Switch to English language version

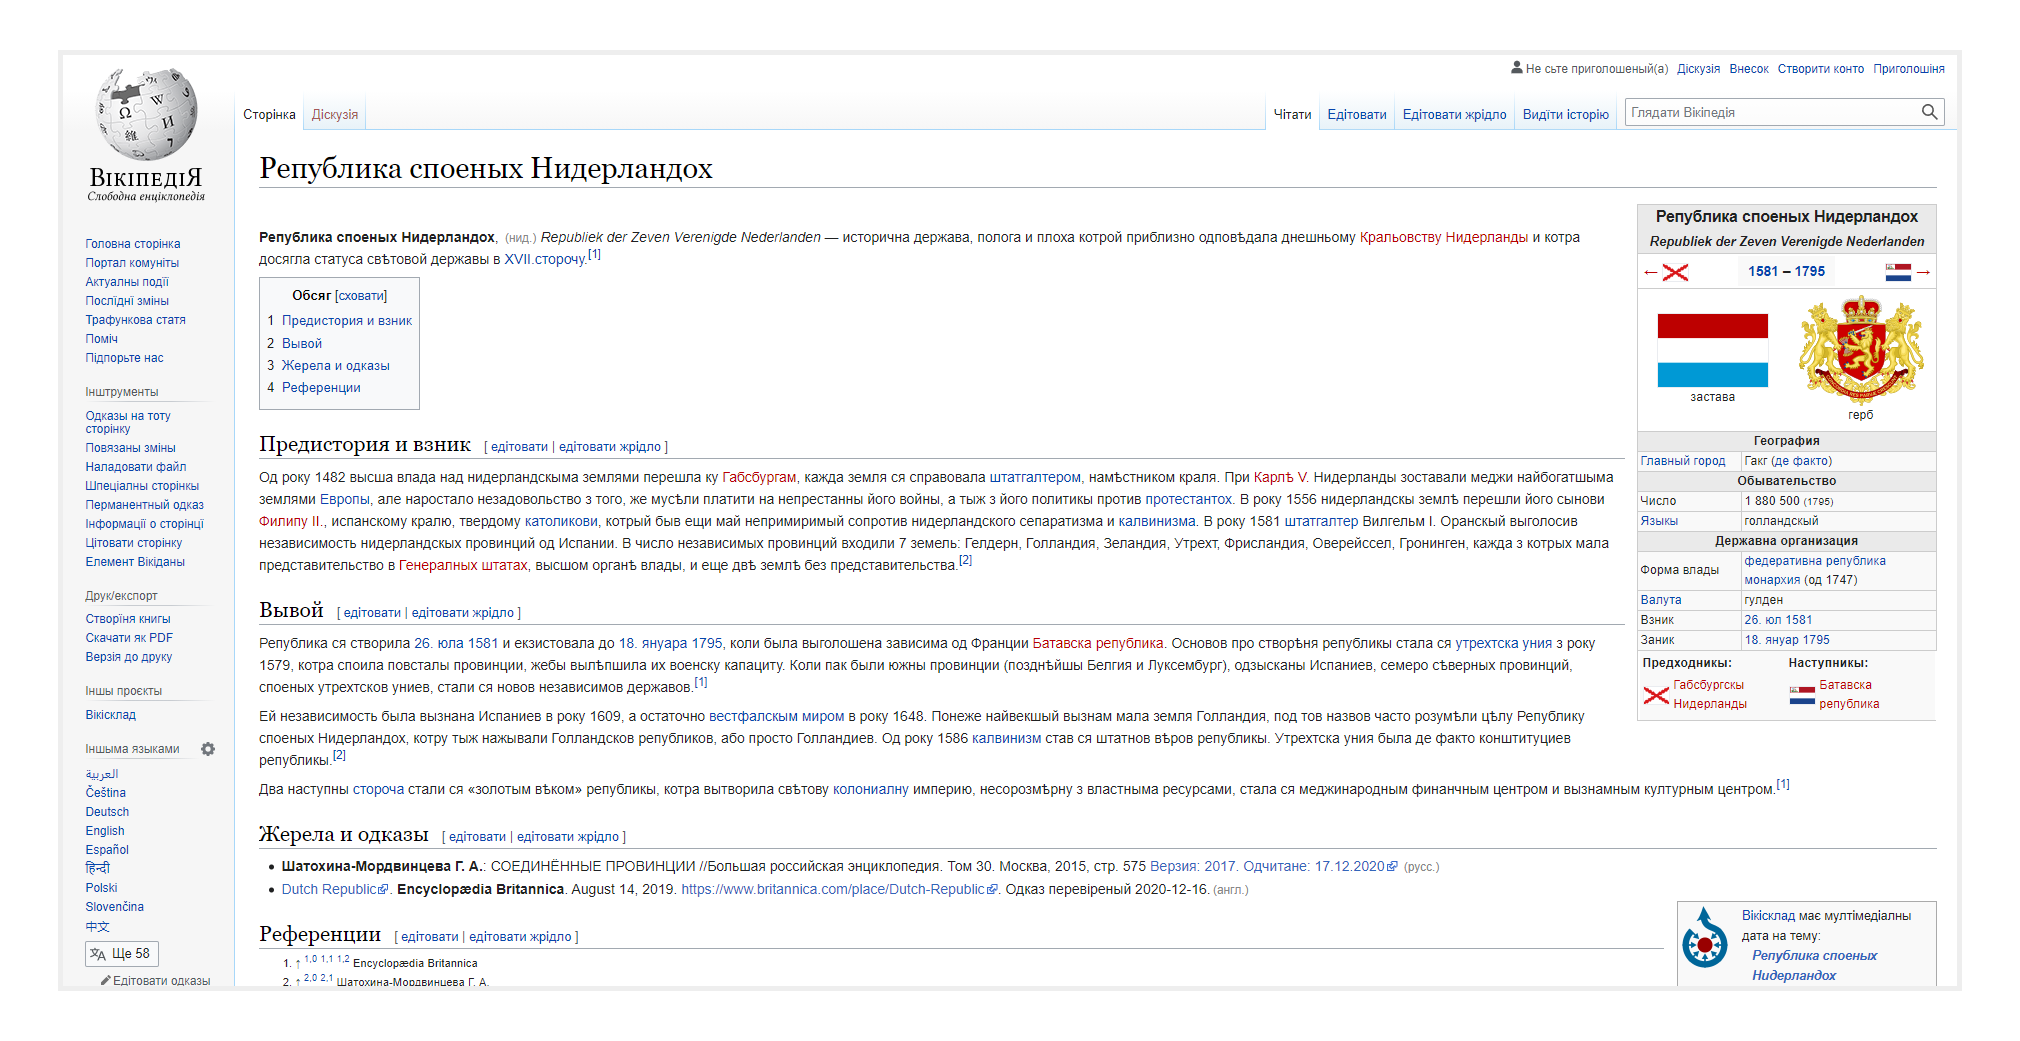coord(105,831)
